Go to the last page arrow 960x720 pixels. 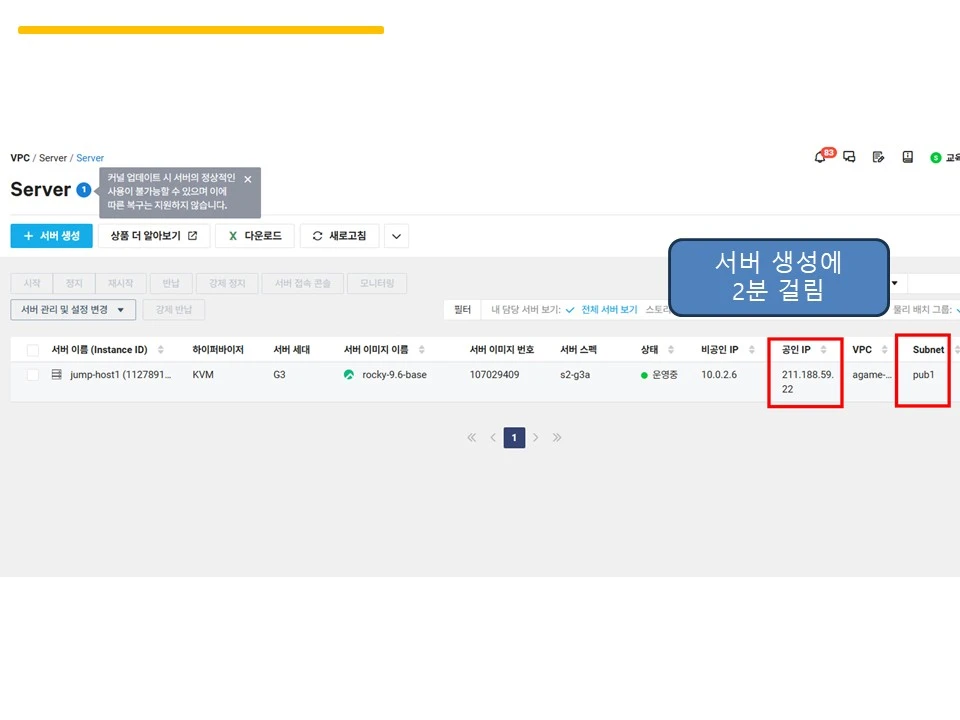(x=557, y=437)
